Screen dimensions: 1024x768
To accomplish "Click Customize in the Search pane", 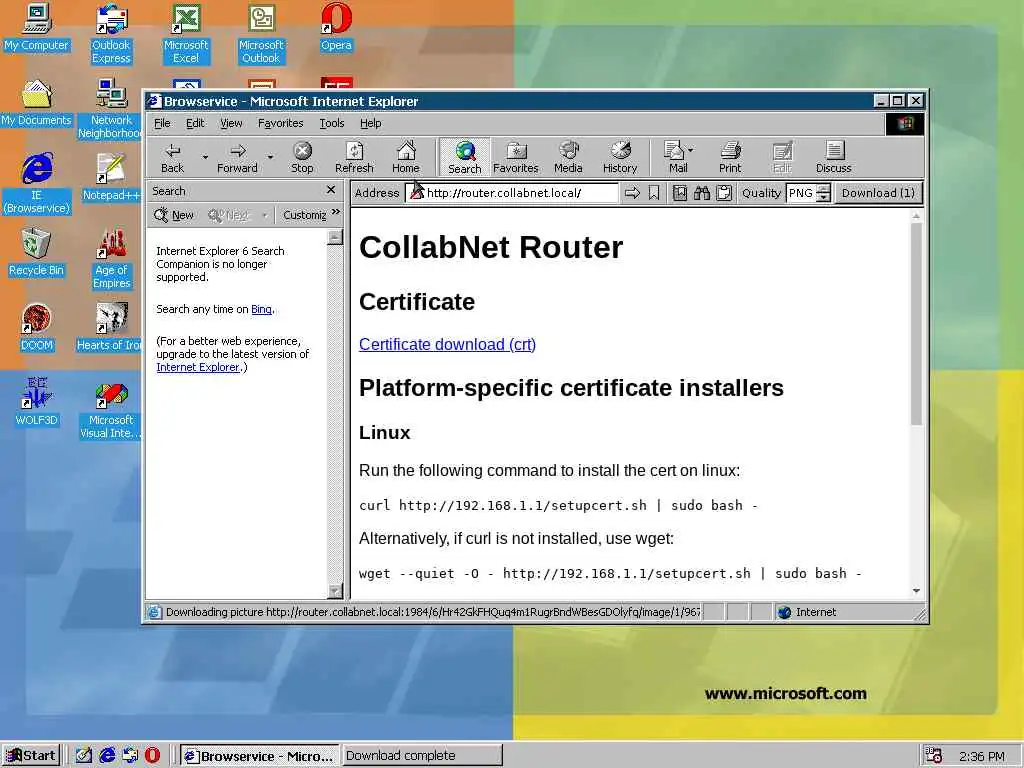I will (x=304, y=215).
